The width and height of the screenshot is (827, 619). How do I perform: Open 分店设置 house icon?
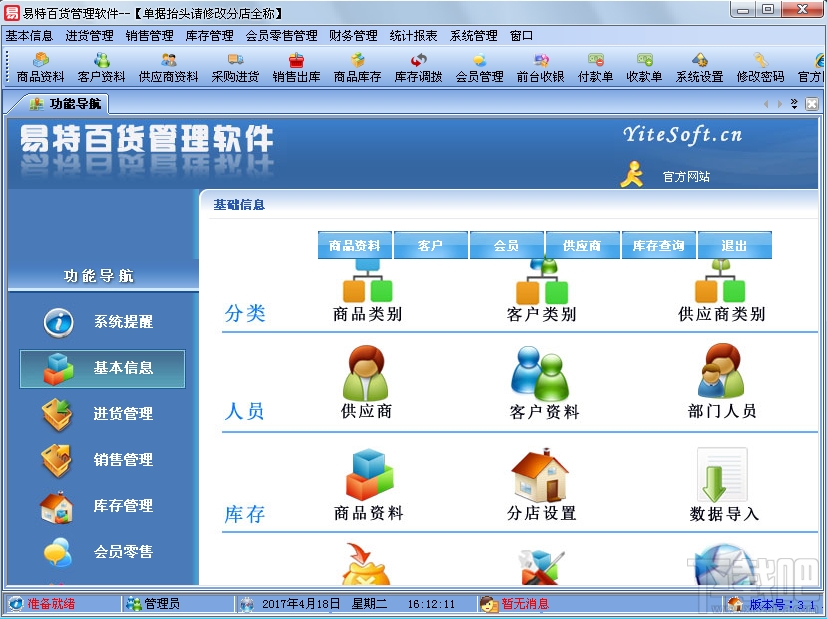[x=540, y=475]
